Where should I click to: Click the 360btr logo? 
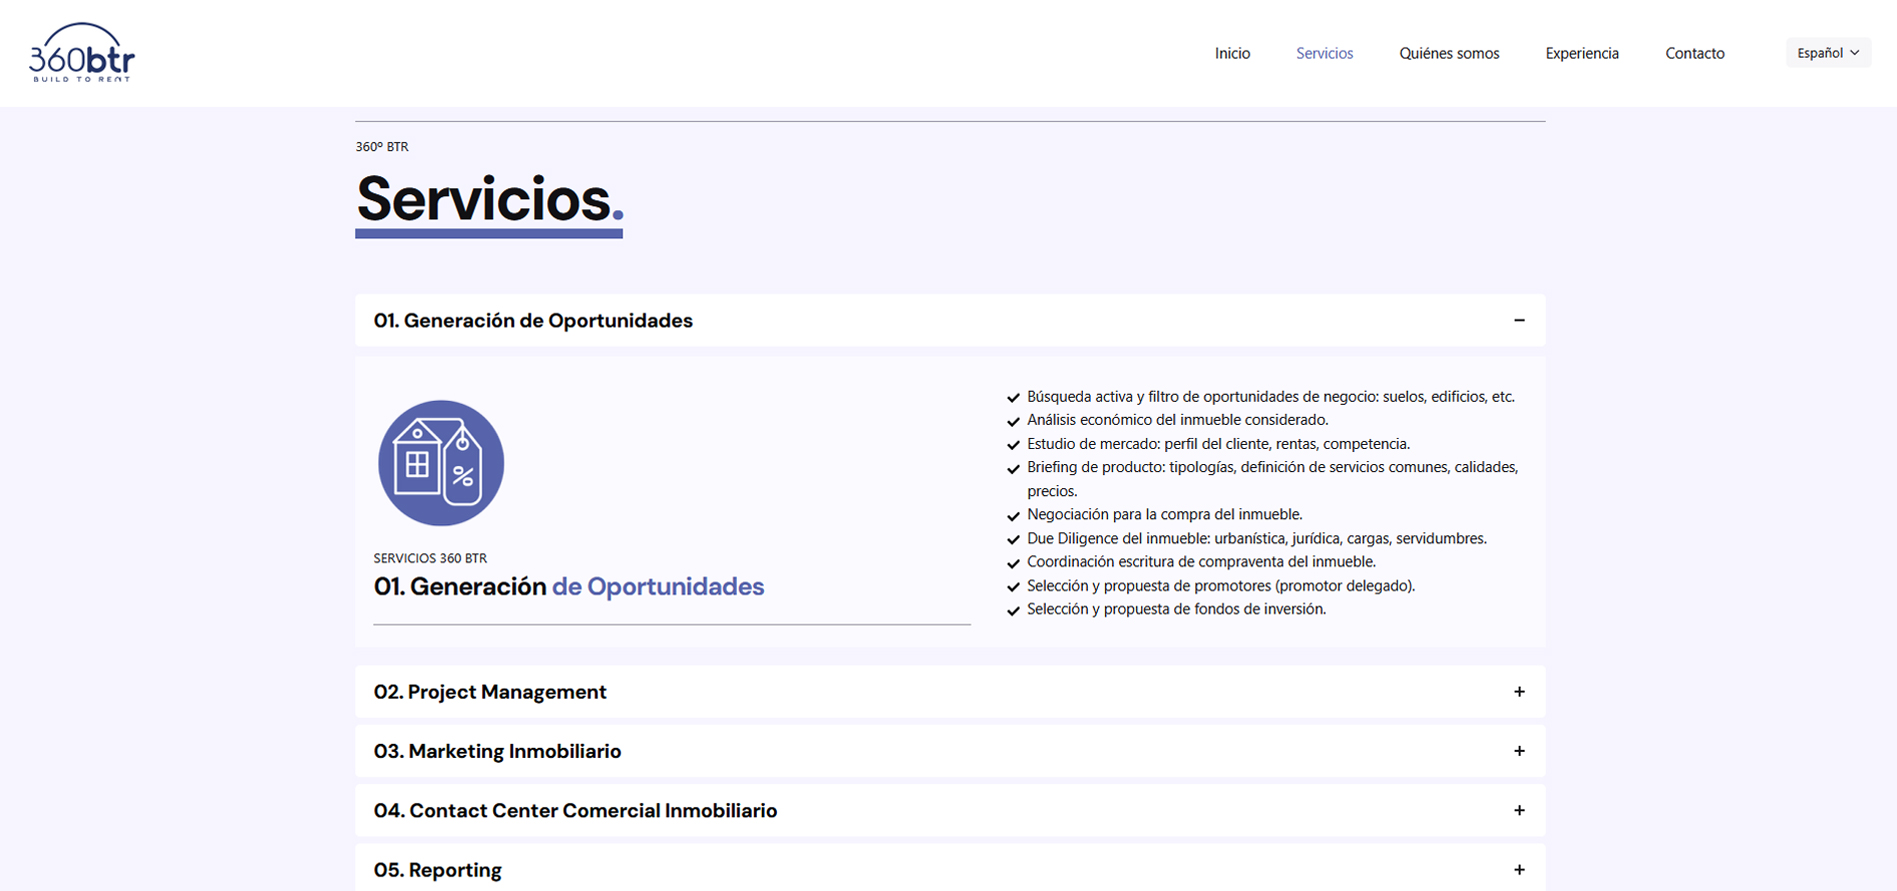(82, 52)
